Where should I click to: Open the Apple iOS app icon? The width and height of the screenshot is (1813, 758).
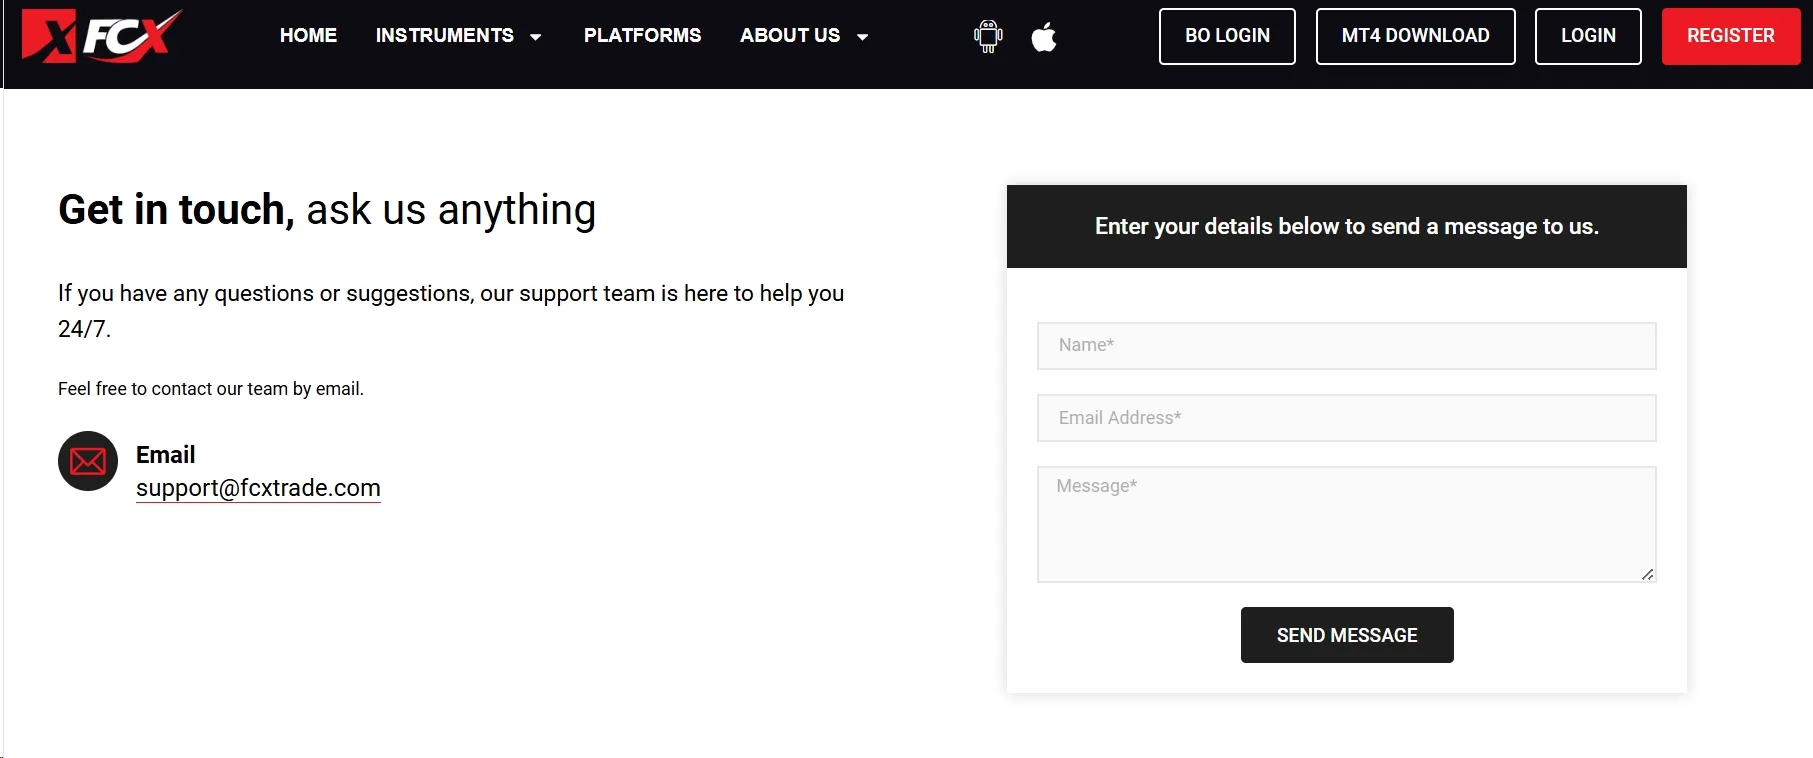coord(1044,36)
